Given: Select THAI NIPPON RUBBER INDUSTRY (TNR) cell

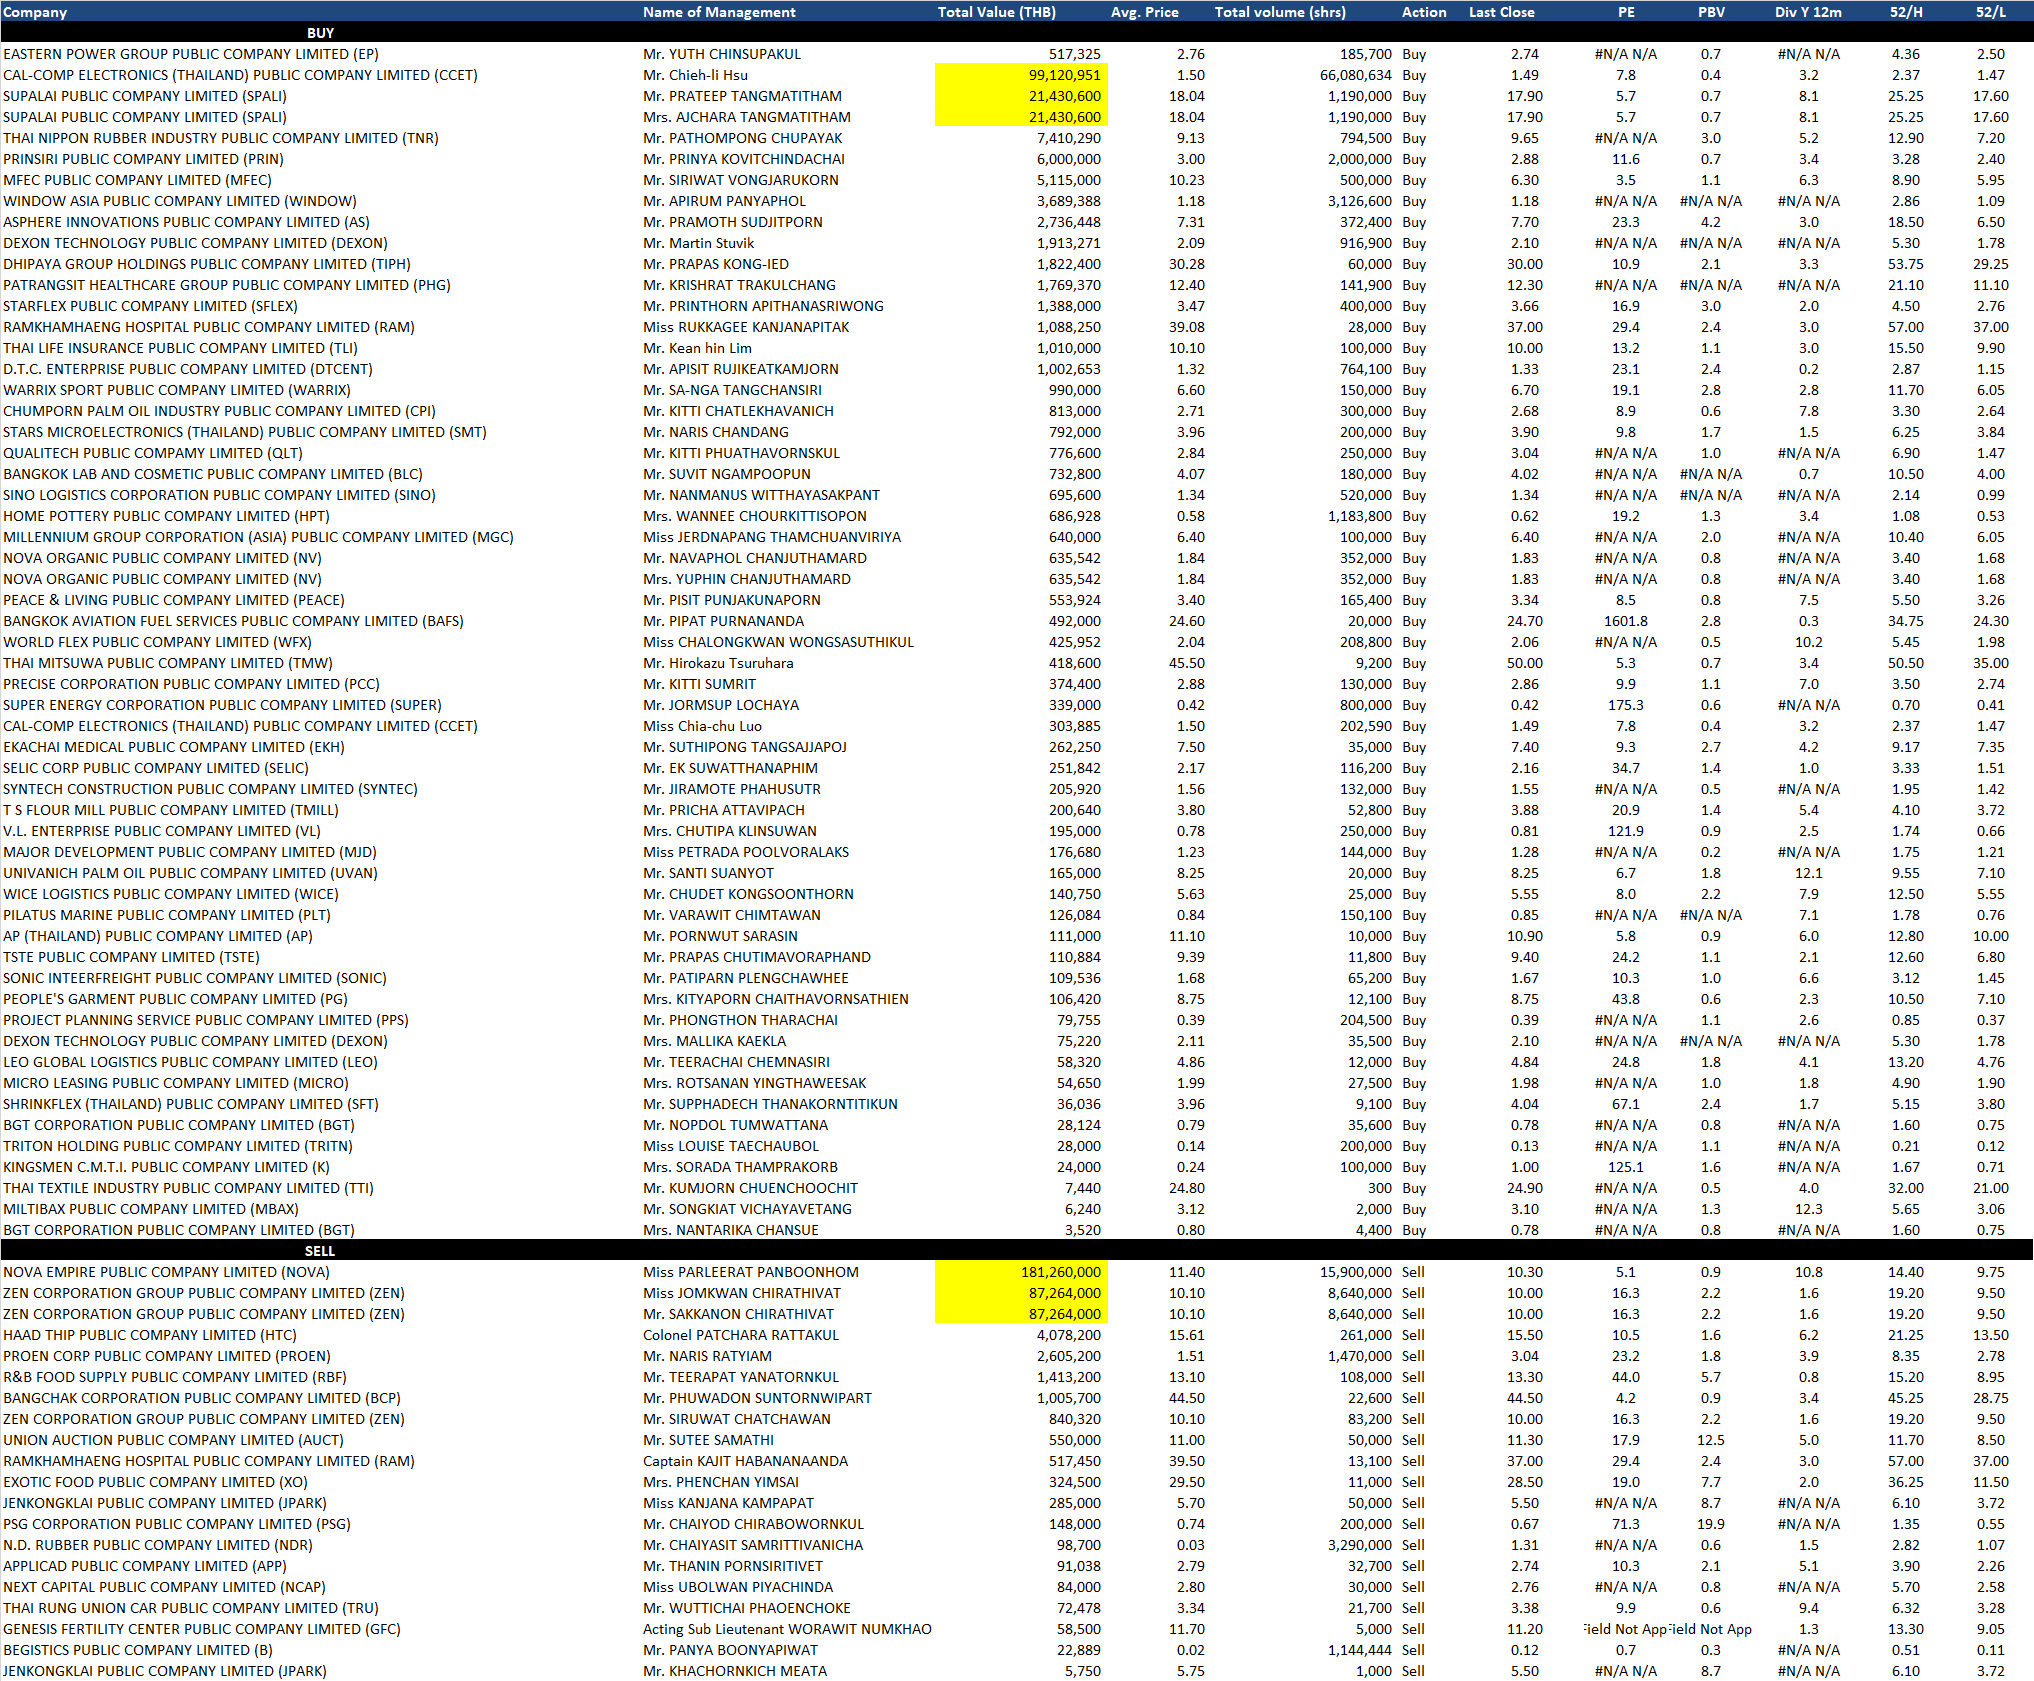Looking at the screenshot, I should (221, 138).
